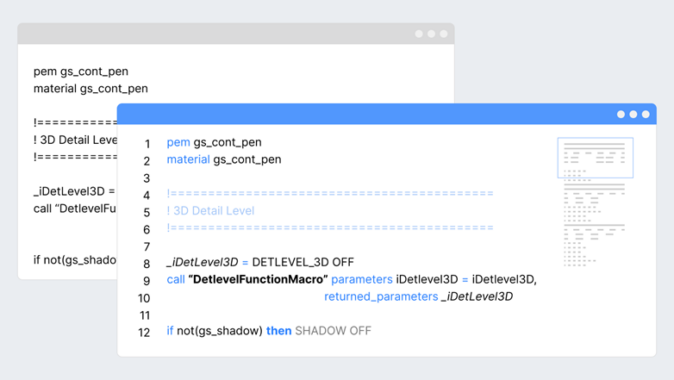This screenshot has height=380, width=674.
Task: Click the first dot in blue title bar
Action: [621, 114]
